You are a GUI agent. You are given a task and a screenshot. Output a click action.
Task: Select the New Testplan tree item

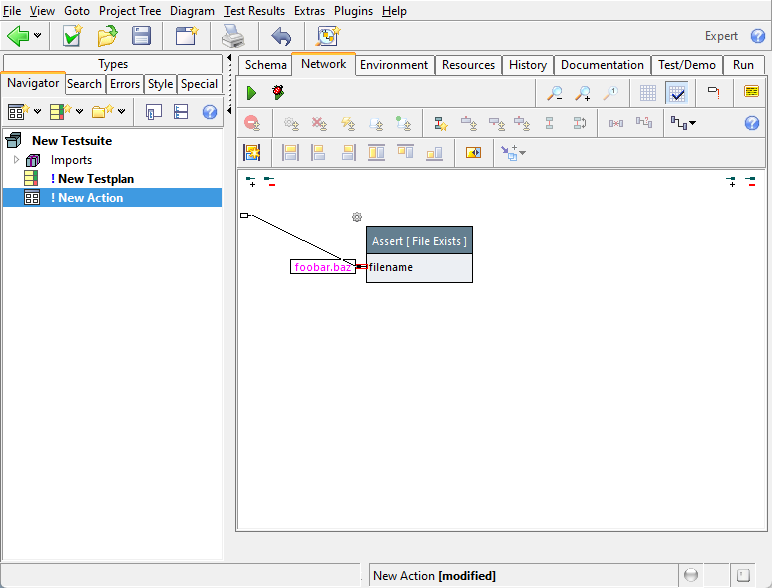coord(95,179)
